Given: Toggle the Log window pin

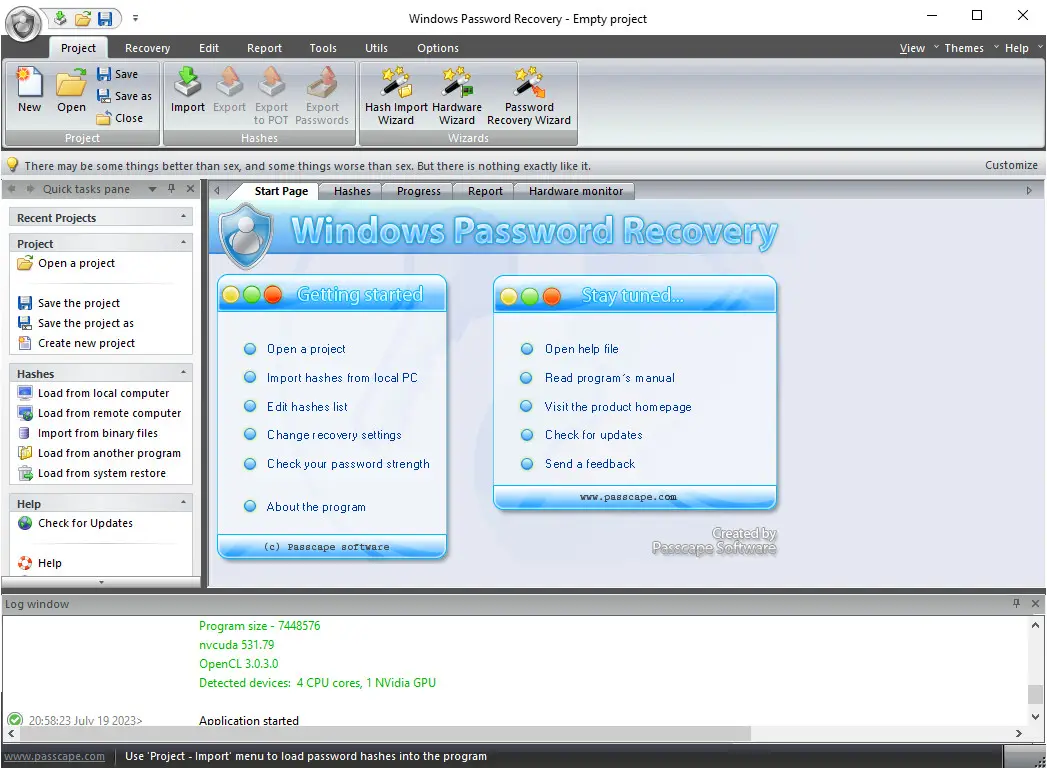Looking at the screenshot, I should [x=1016, y=603].
